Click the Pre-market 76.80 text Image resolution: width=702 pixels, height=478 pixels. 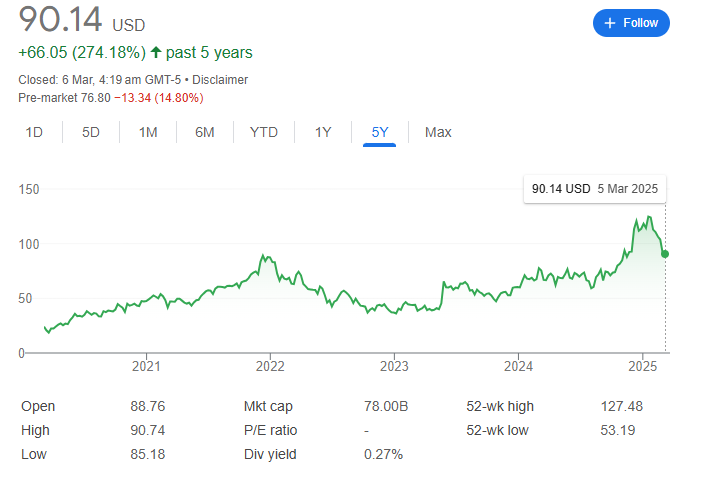click(x=64, y=98)
